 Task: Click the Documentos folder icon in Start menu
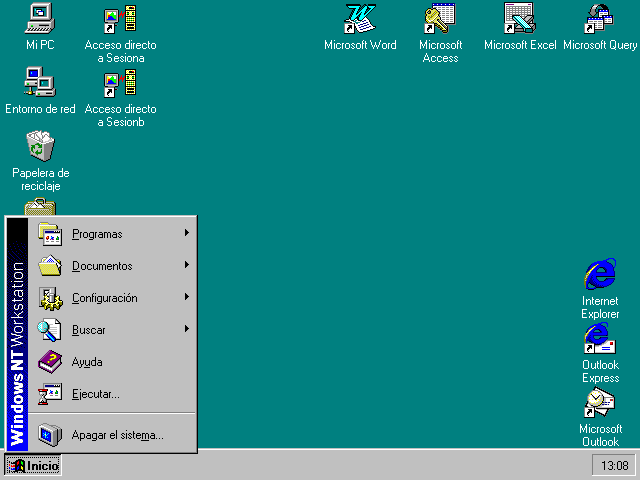tap(50, 266)
